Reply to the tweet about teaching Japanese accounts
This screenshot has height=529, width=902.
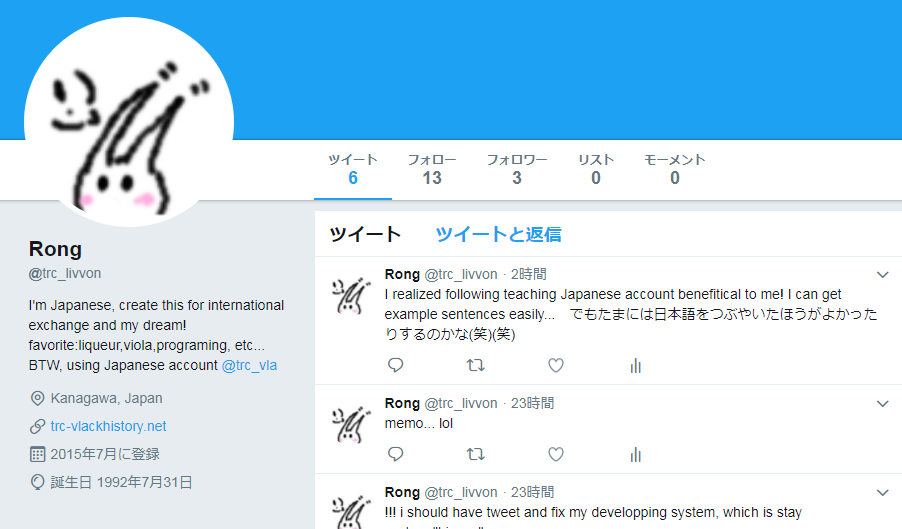pyautogui.click(x=396, y=365)
